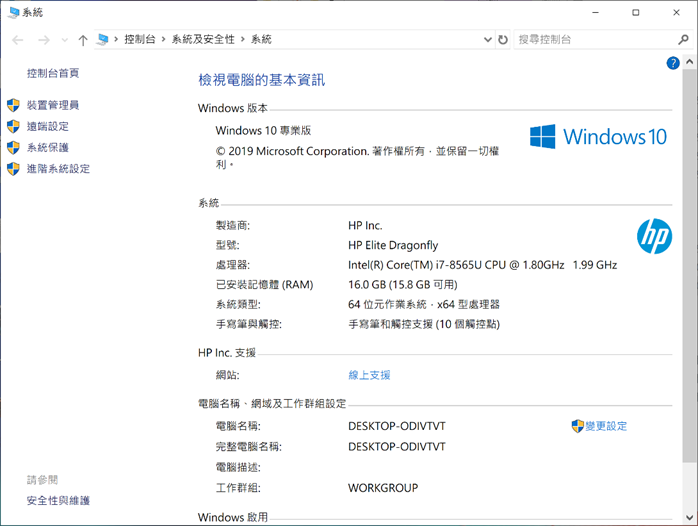698x526 pixels.
Task: Click the scrollbar down arrow
Action: click(x=690, y=518)
